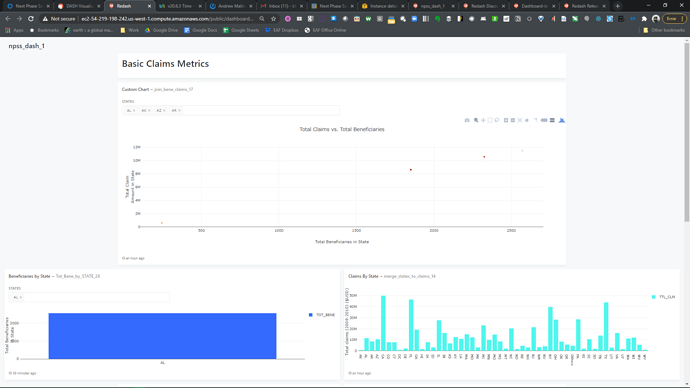Image resolution: width=690 pixels, height=388 pixels.
Task: Toggle the TOT_BENE legend series visibility
Action: pos(322,315)
